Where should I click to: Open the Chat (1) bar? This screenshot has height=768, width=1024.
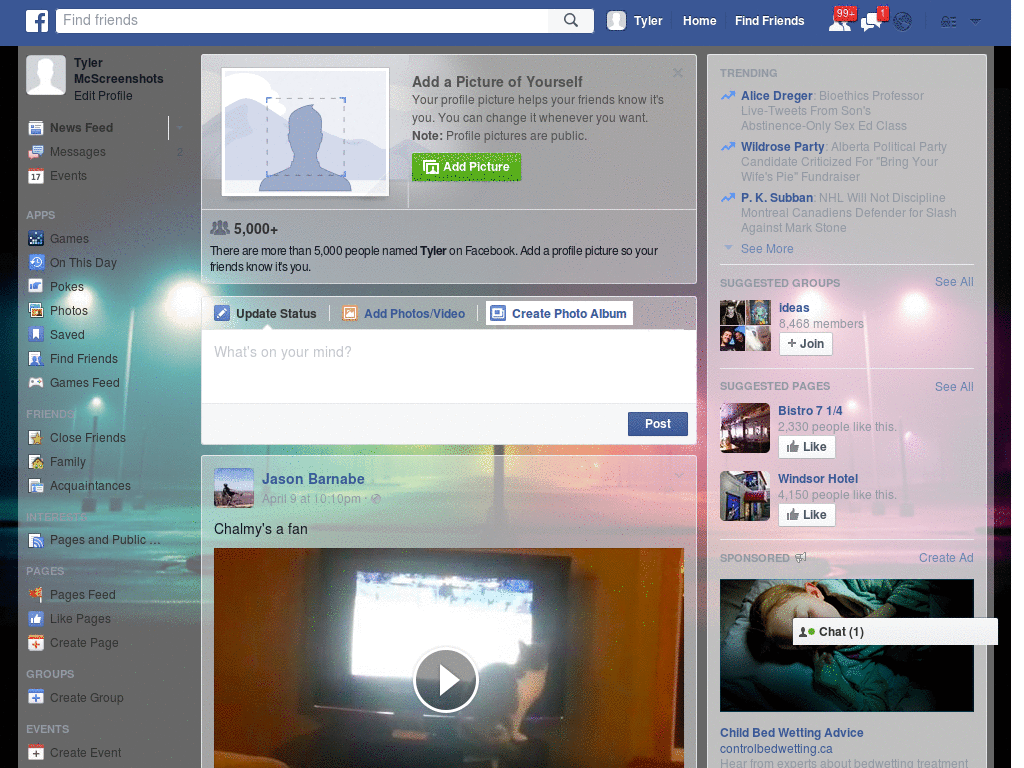895,632
